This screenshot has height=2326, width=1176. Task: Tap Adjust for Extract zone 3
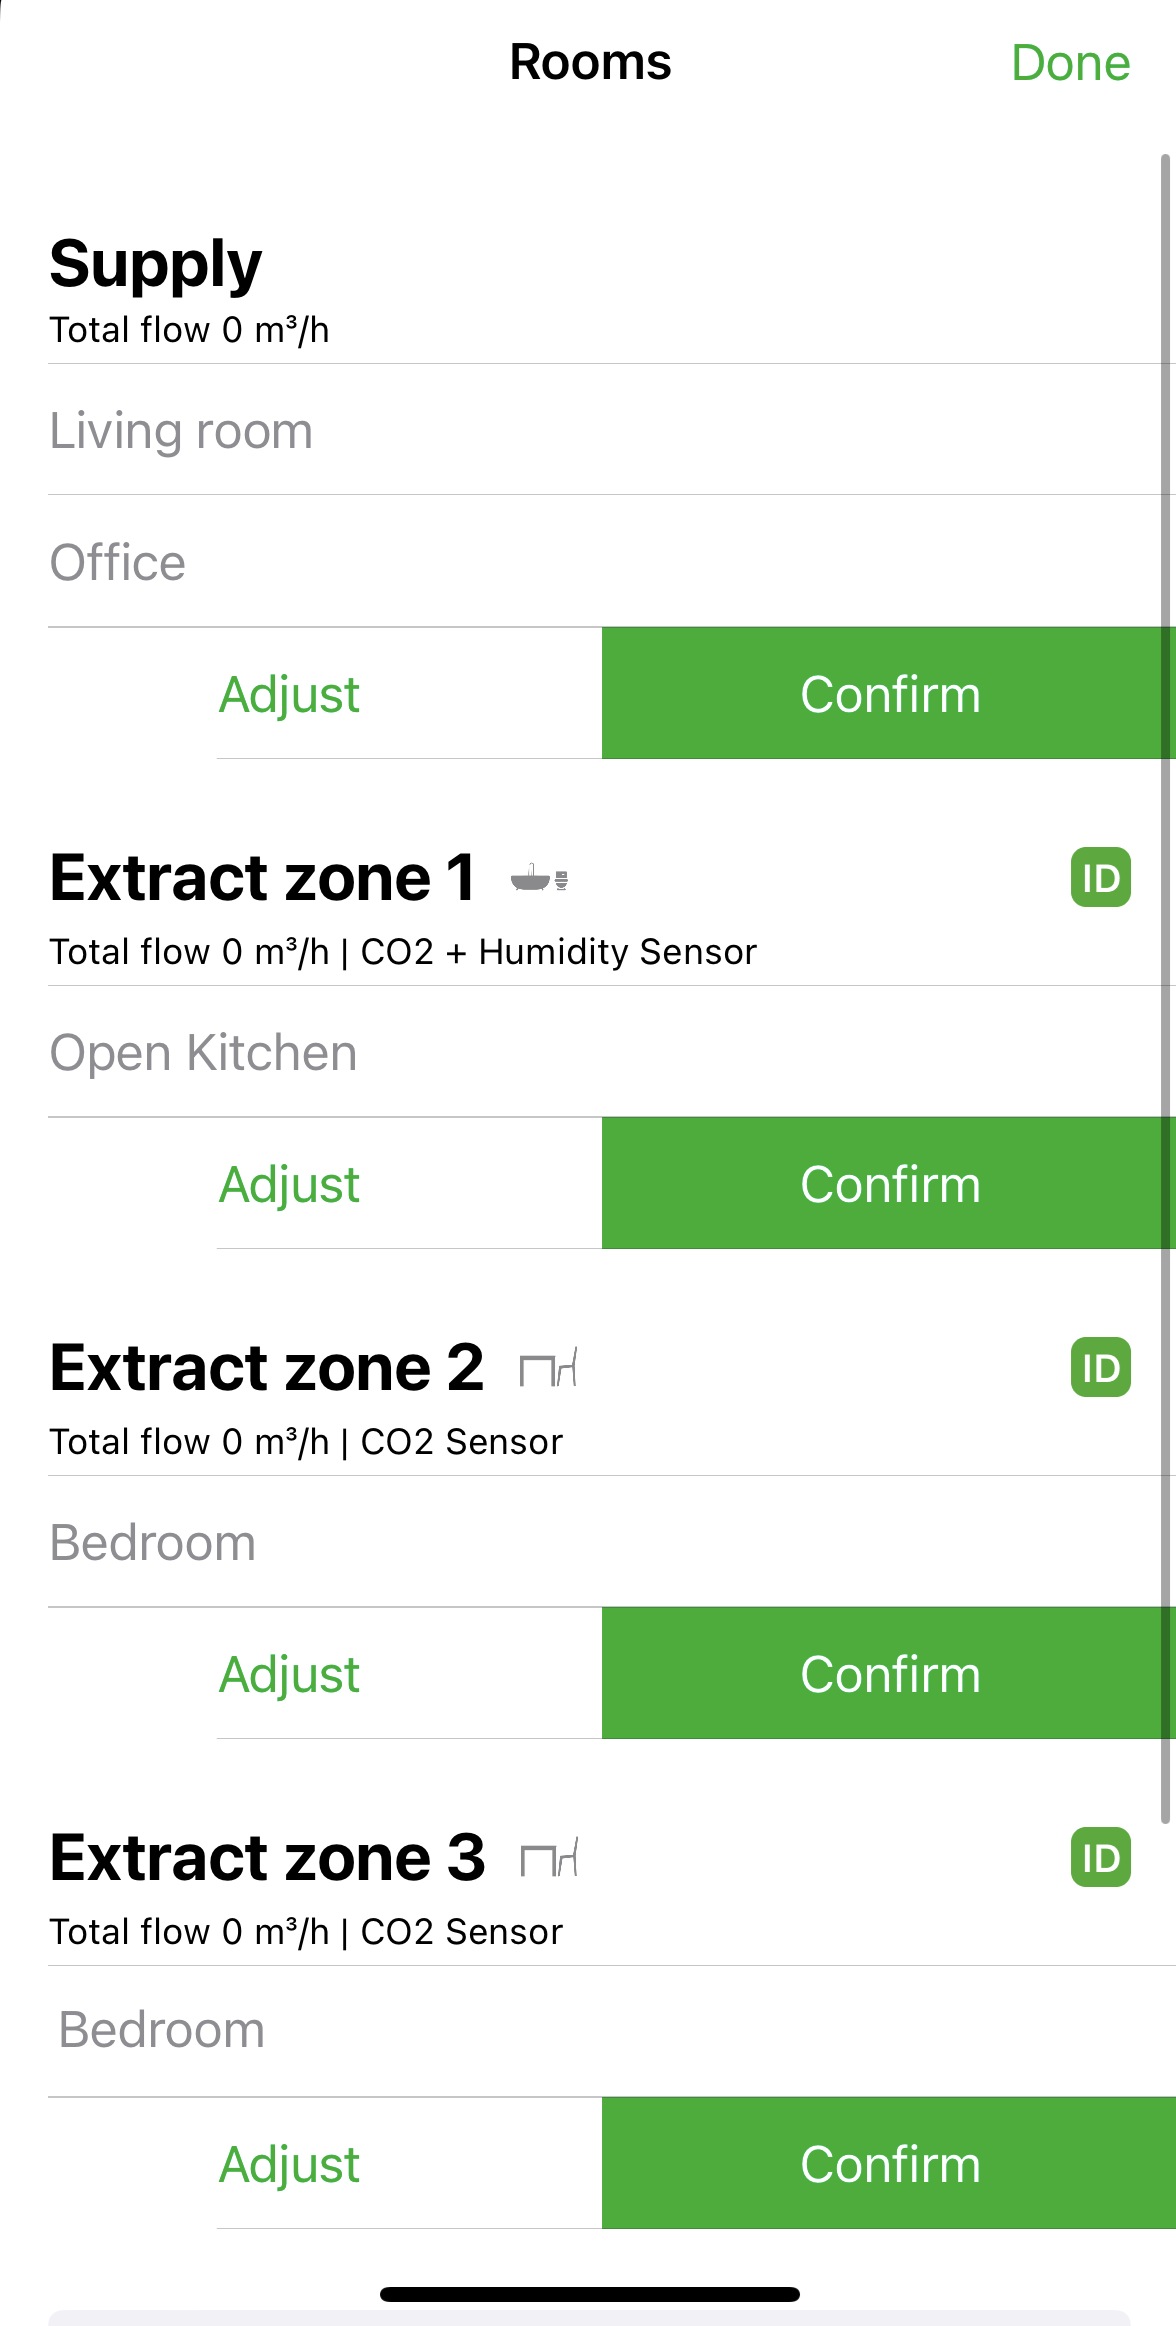[289, 2164]
